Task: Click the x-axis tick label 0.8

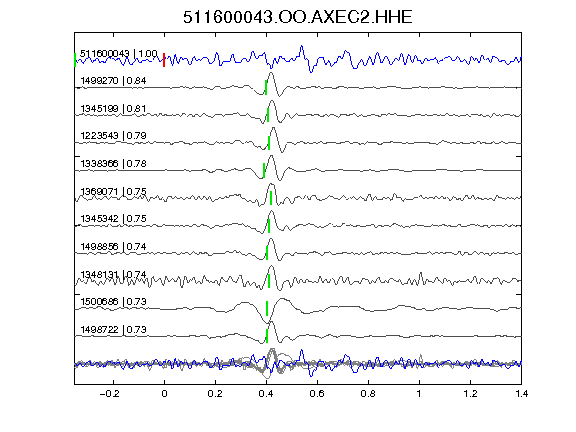Action: pyautogui.click(x=368, y=394)
